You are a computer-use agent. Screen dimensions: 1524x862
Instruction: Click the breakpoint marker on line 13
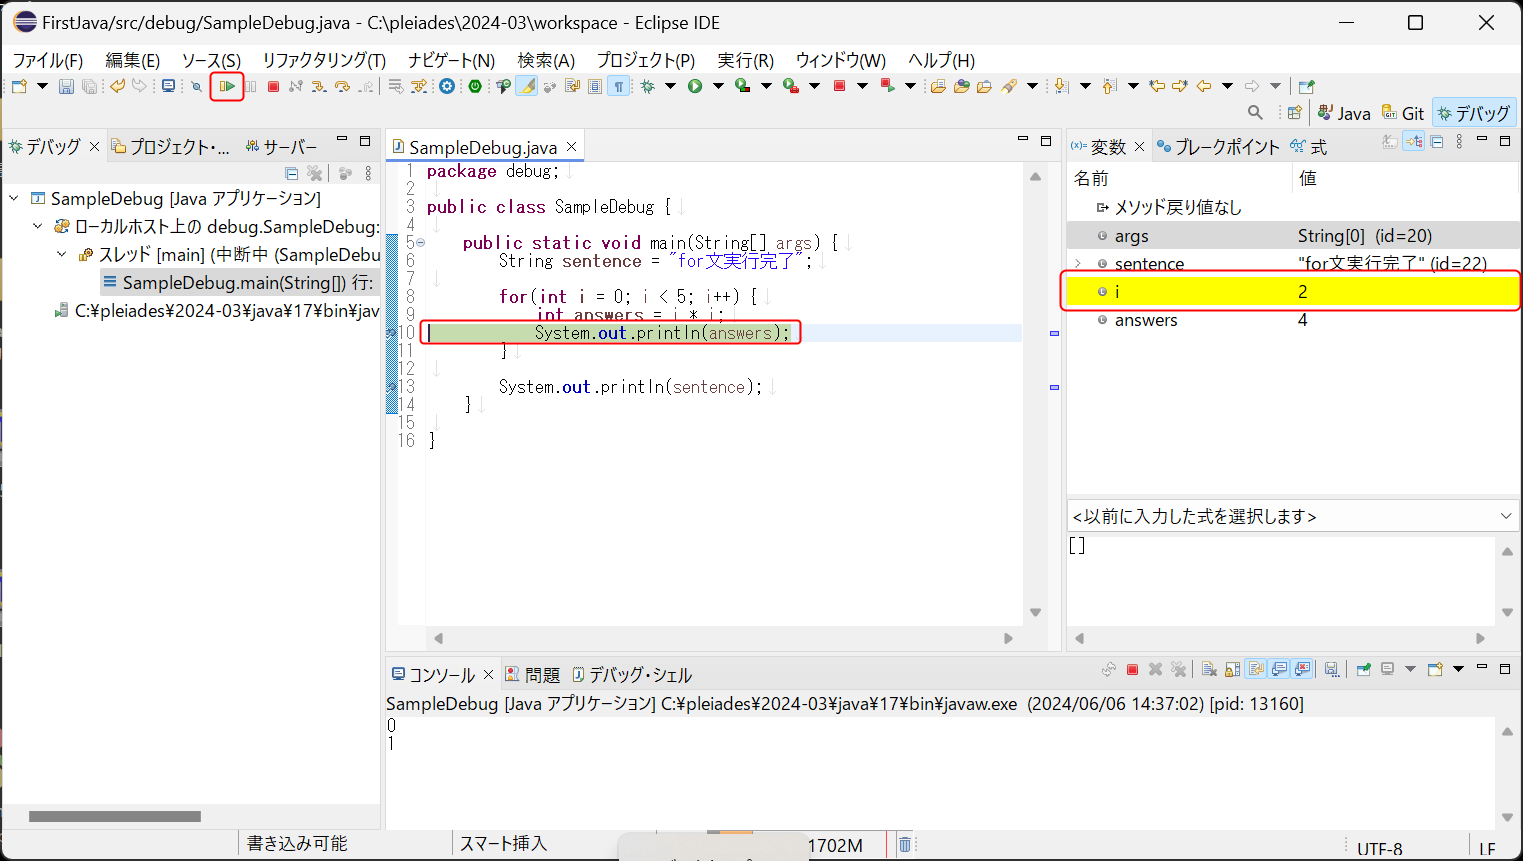(x=392, y=387)
